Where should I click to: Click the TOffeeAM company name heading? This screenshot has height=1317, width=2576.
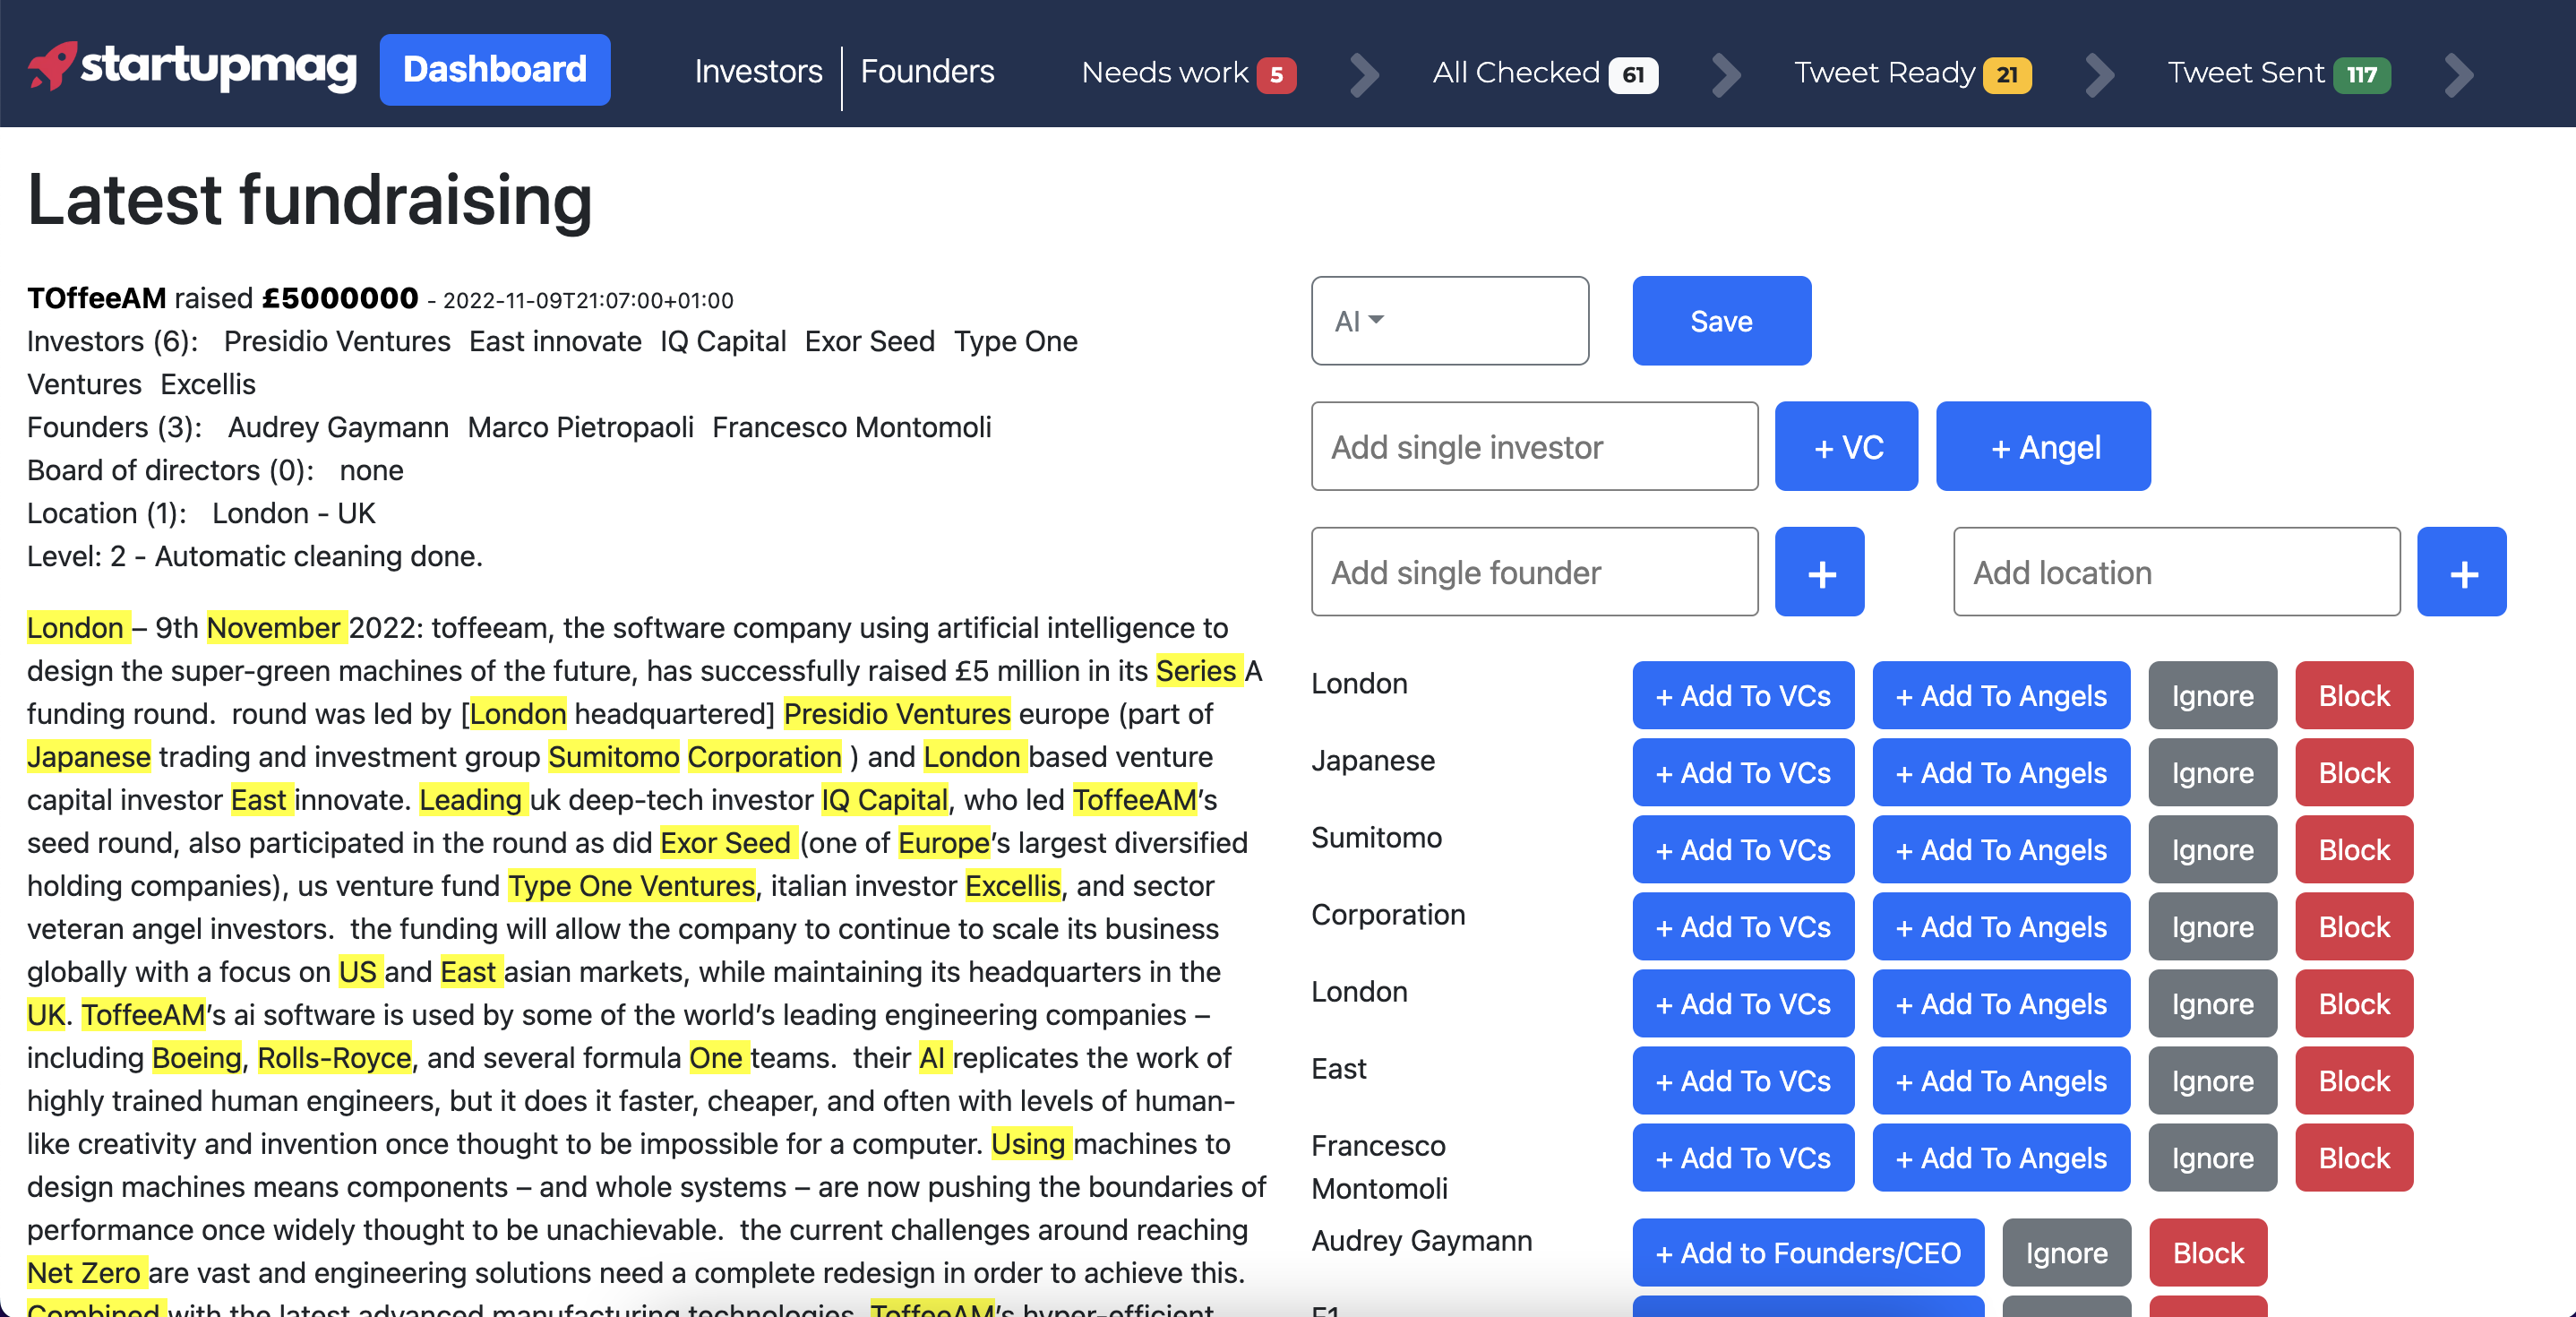point(96,298)
